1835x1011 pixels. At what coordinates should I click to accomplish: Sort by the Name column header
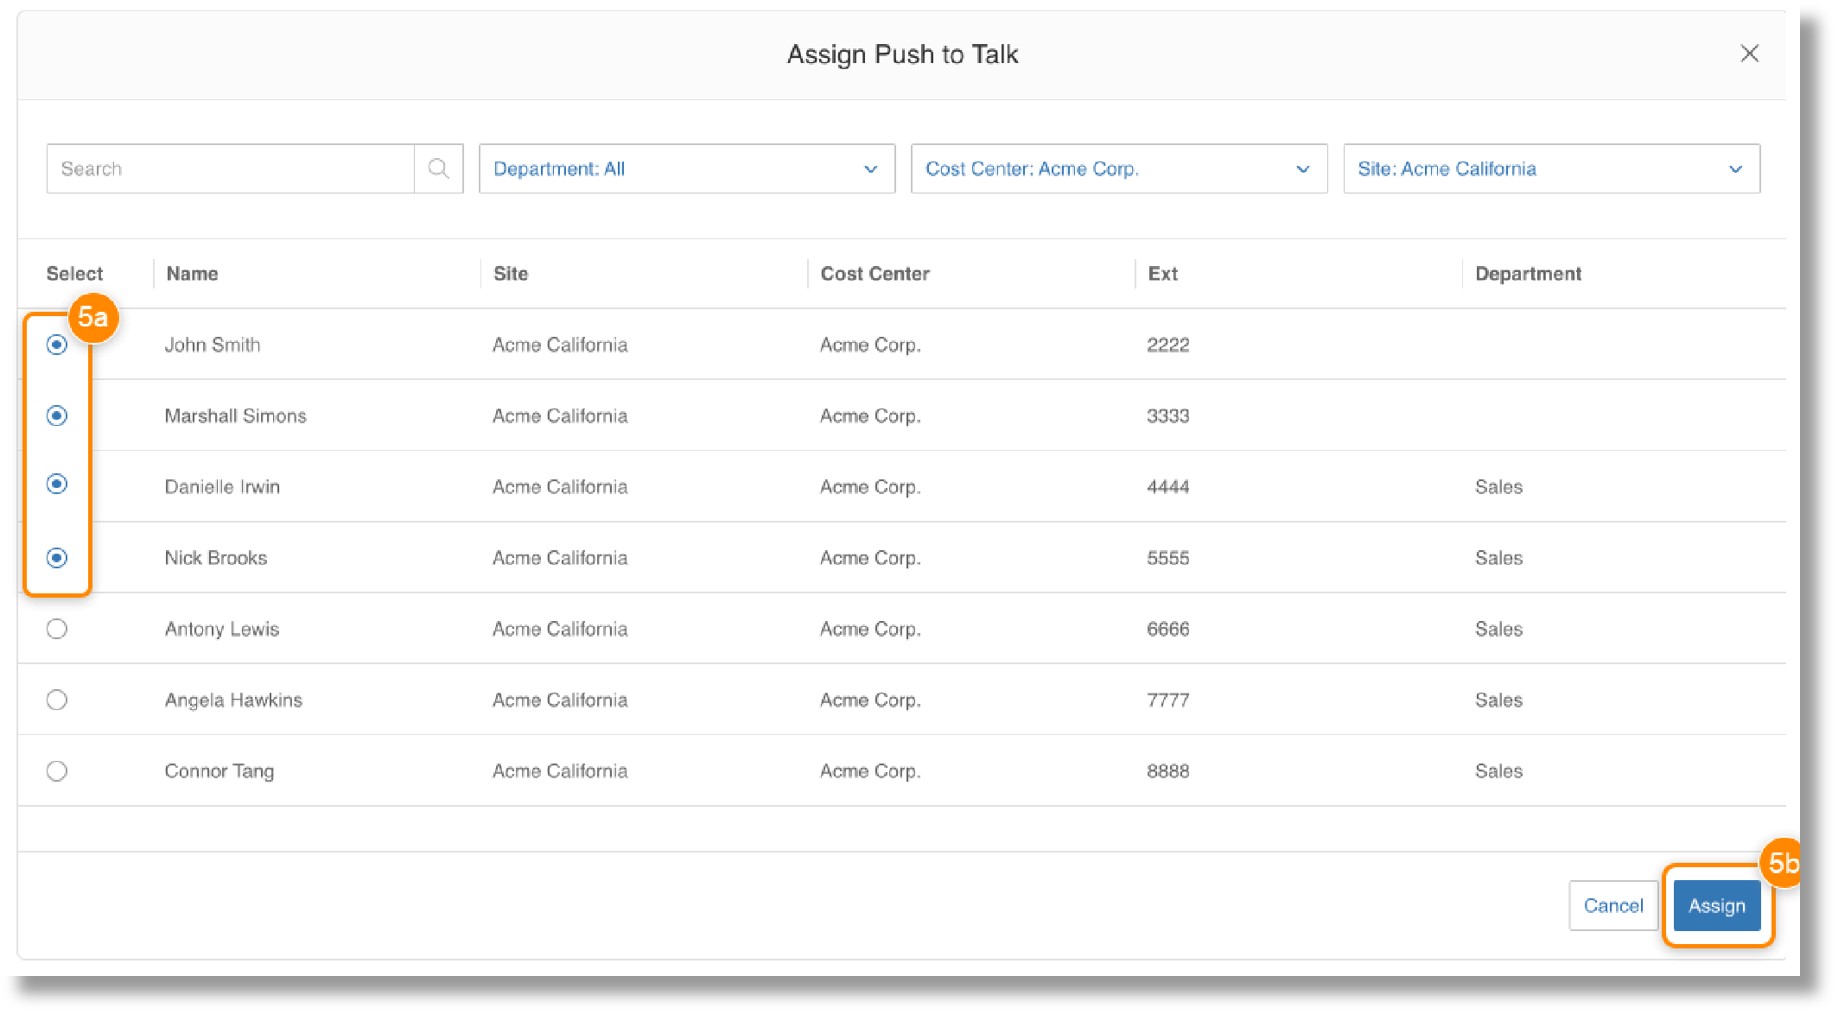pos(192,274)
